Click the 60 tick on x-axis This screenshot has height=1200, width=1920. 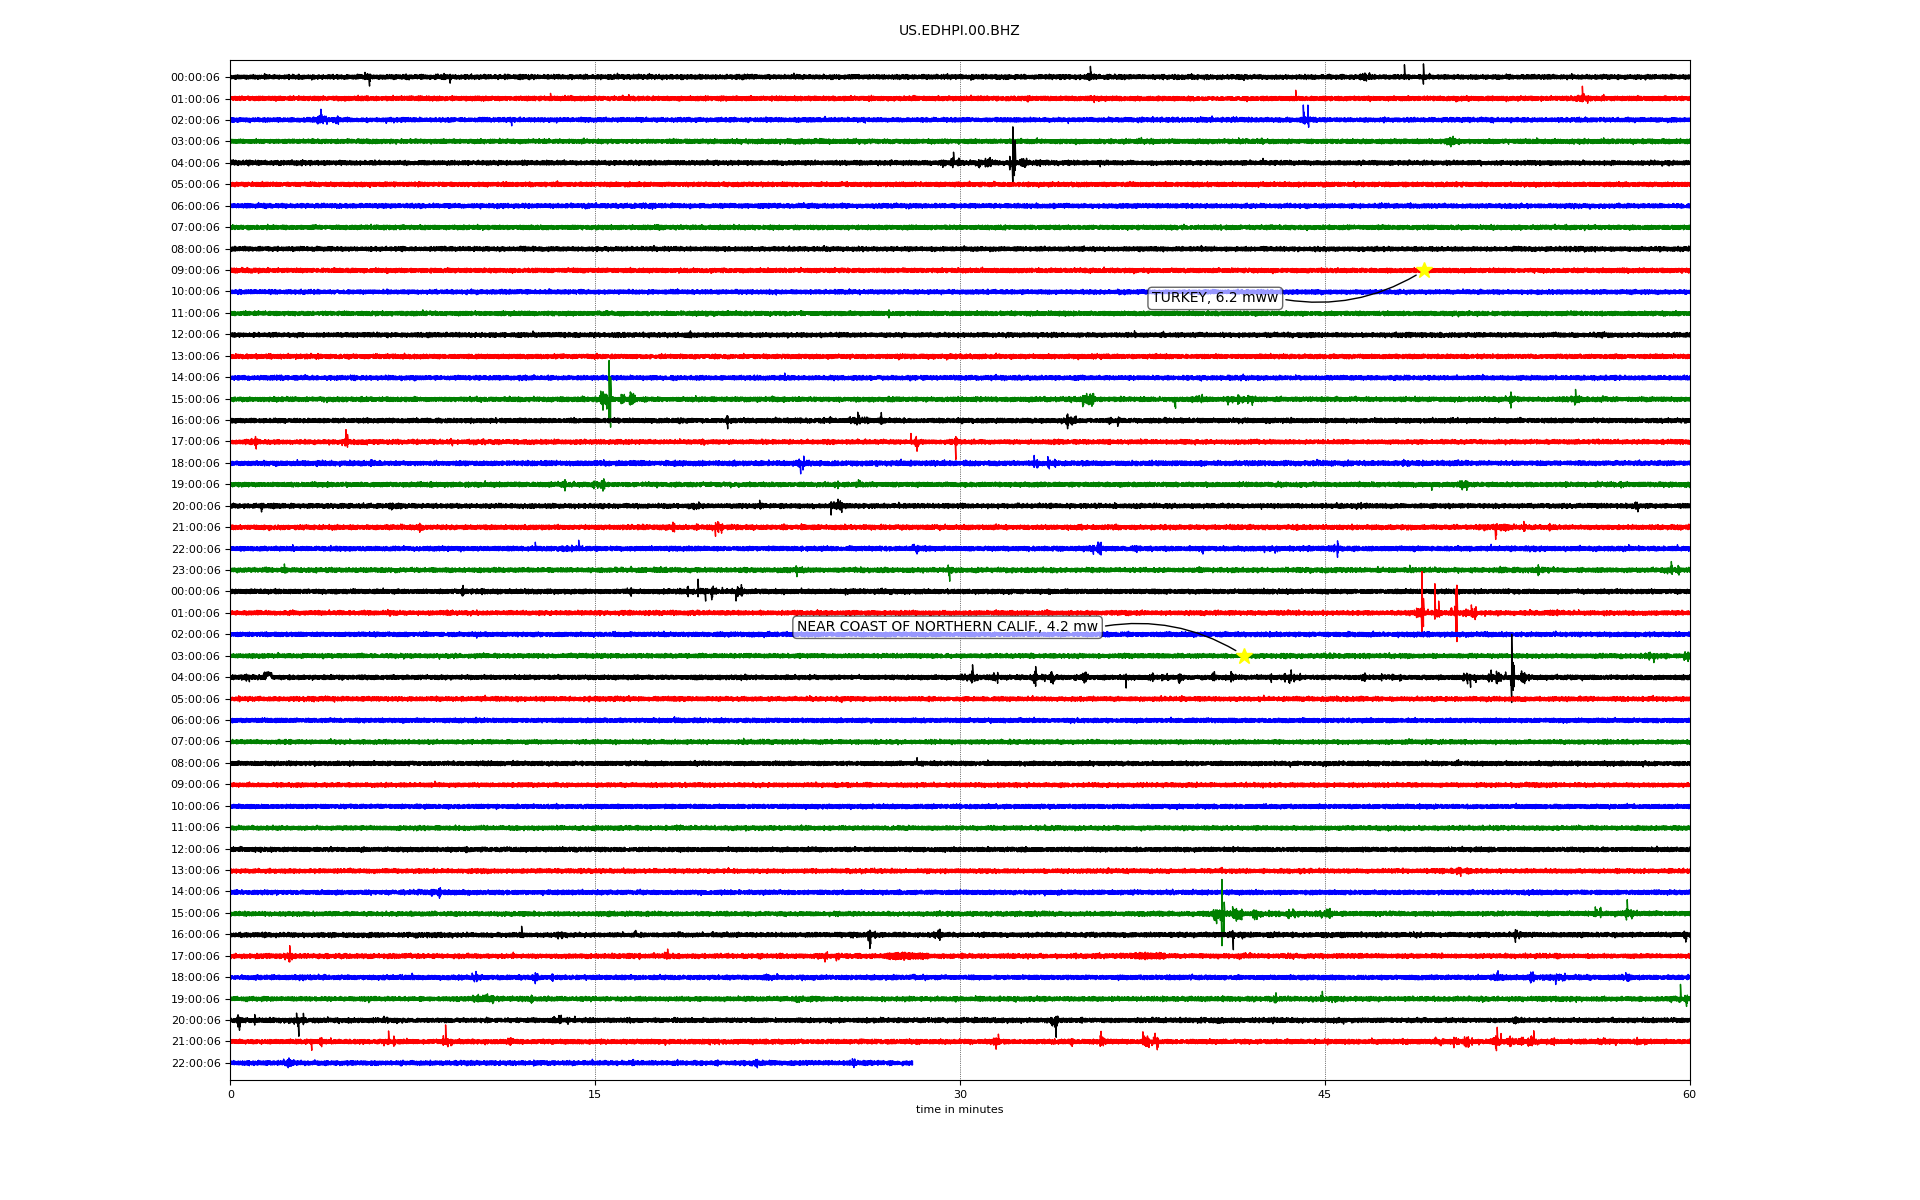(x=1689, y=1094)
